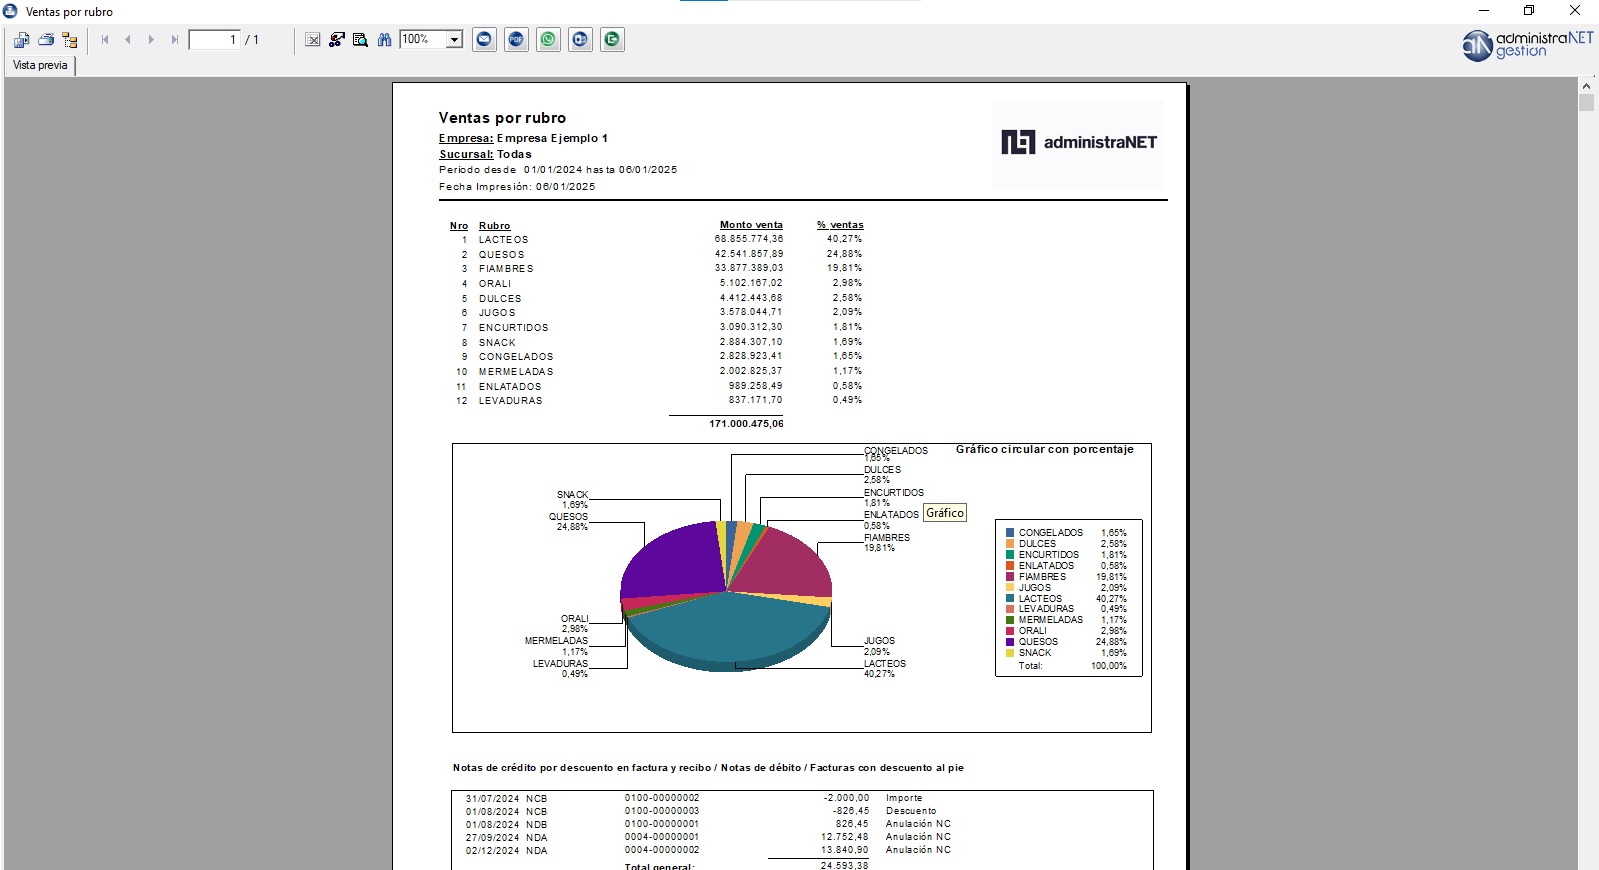Export the report with the PDF button
Screen dimensions: 1599x870
pos(517,40)
